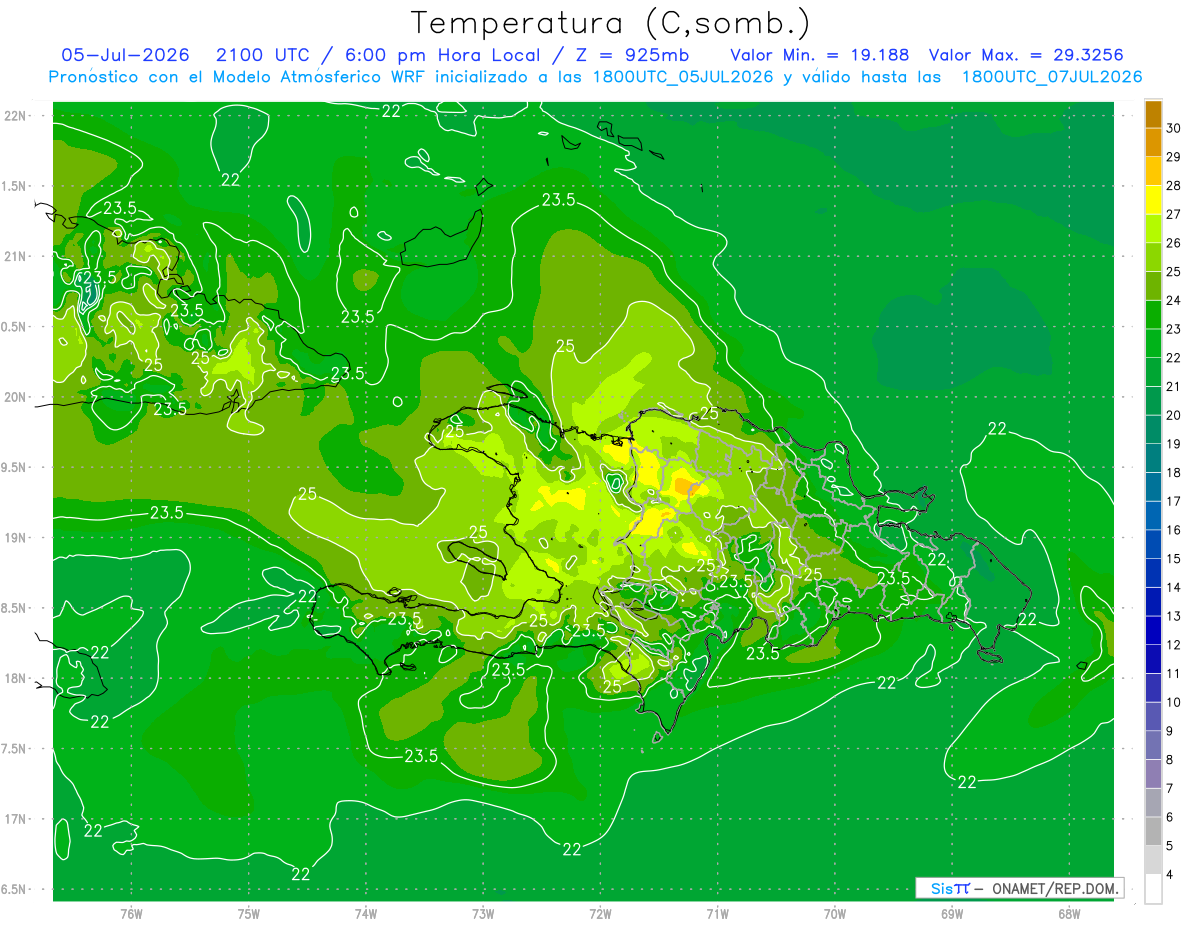Click the '76W' longitude axis label

(131, 914)
